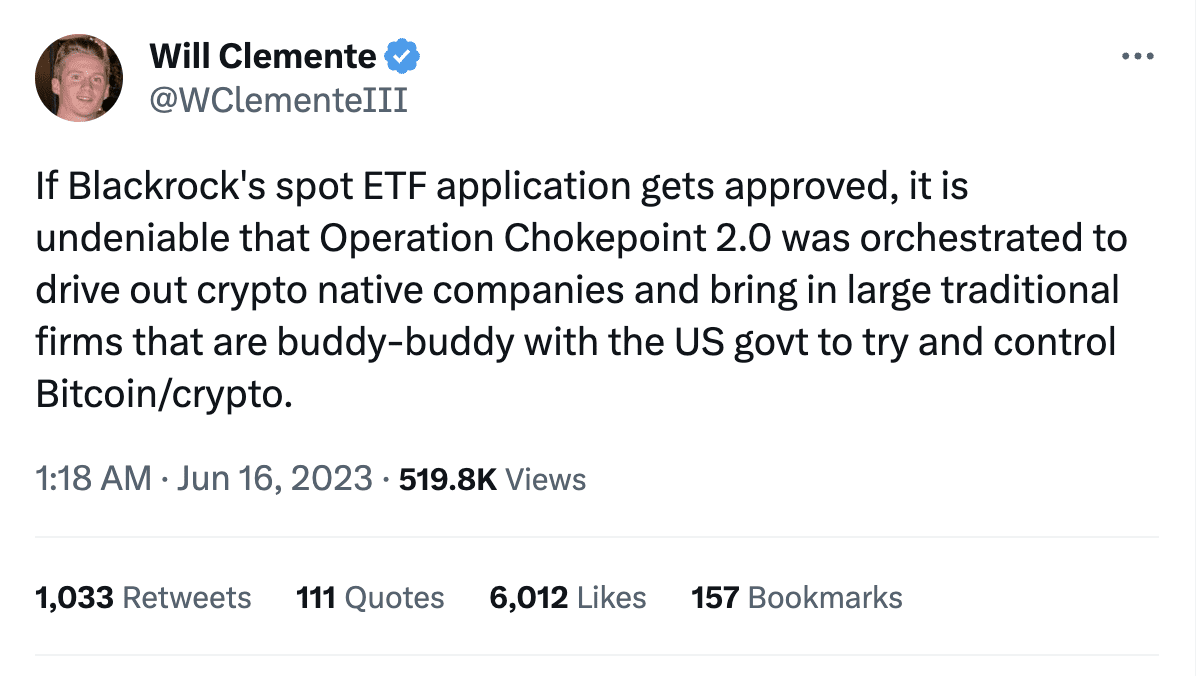The image size is (1196, 676).
Task: Open the 111 Quotes list
Action: coord(370,598)
